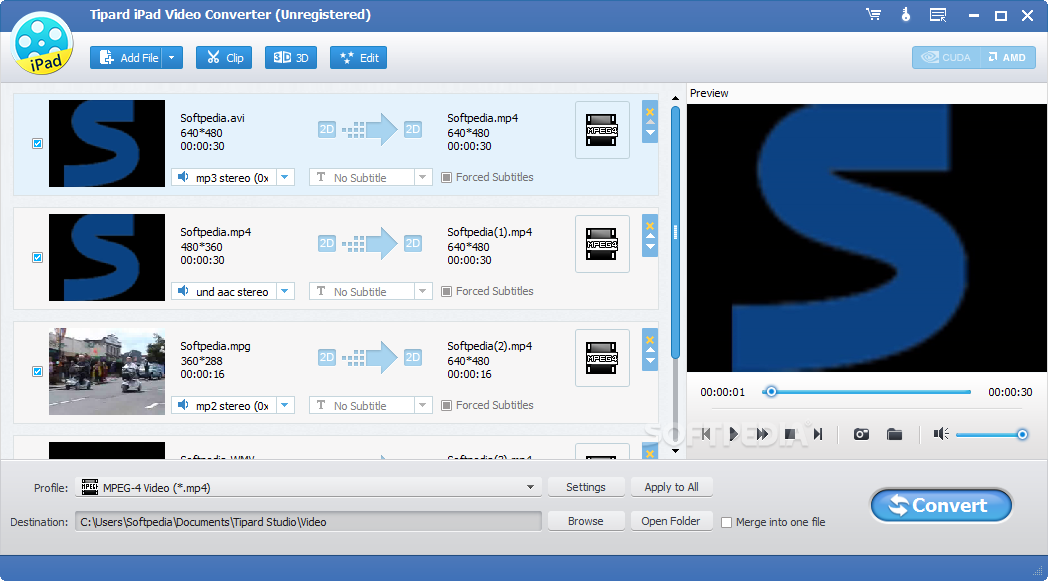This screenshot has width=1048, height=581.
Task: Toggle the checkbox for Softpedia.avi
Action: pyautogui.click(x=37, y=143)
